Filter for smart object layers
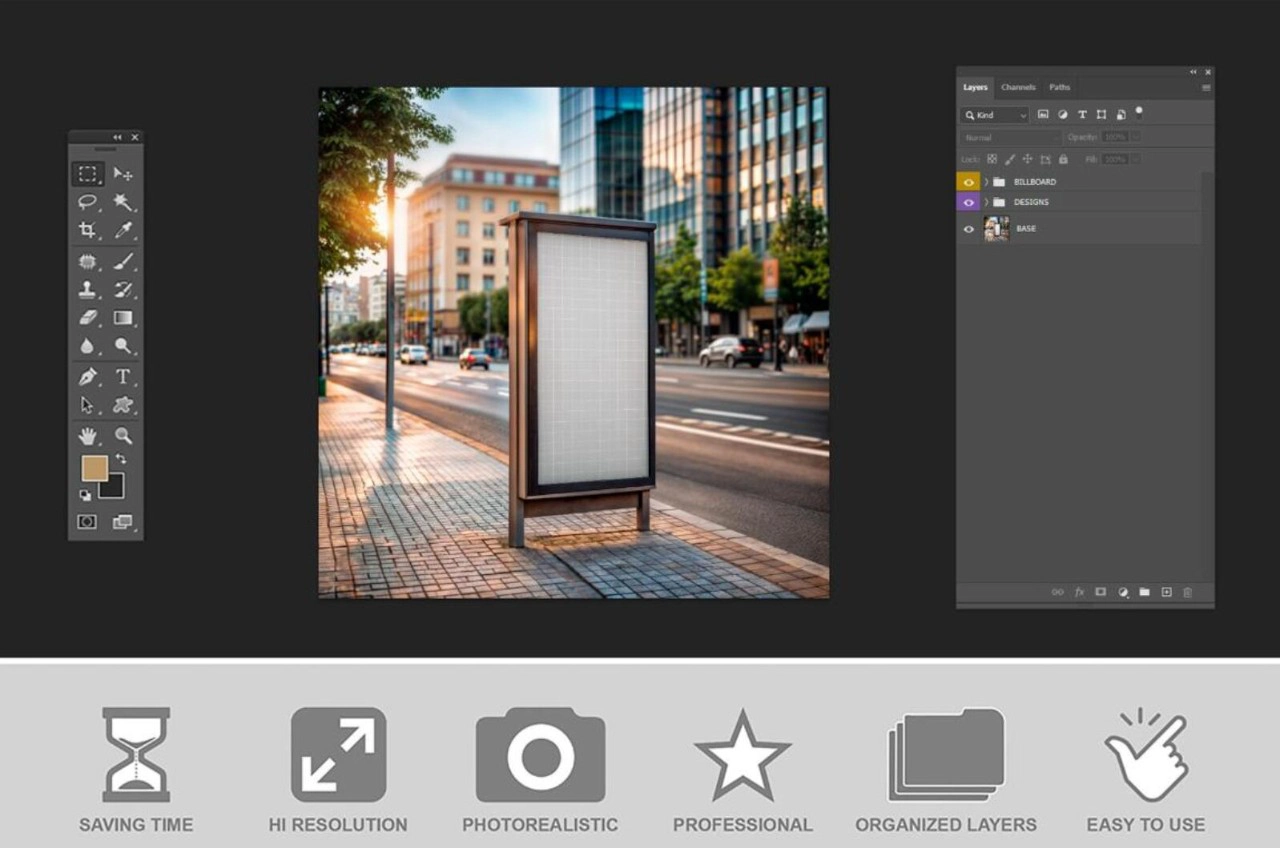 tap(1121, 115)
